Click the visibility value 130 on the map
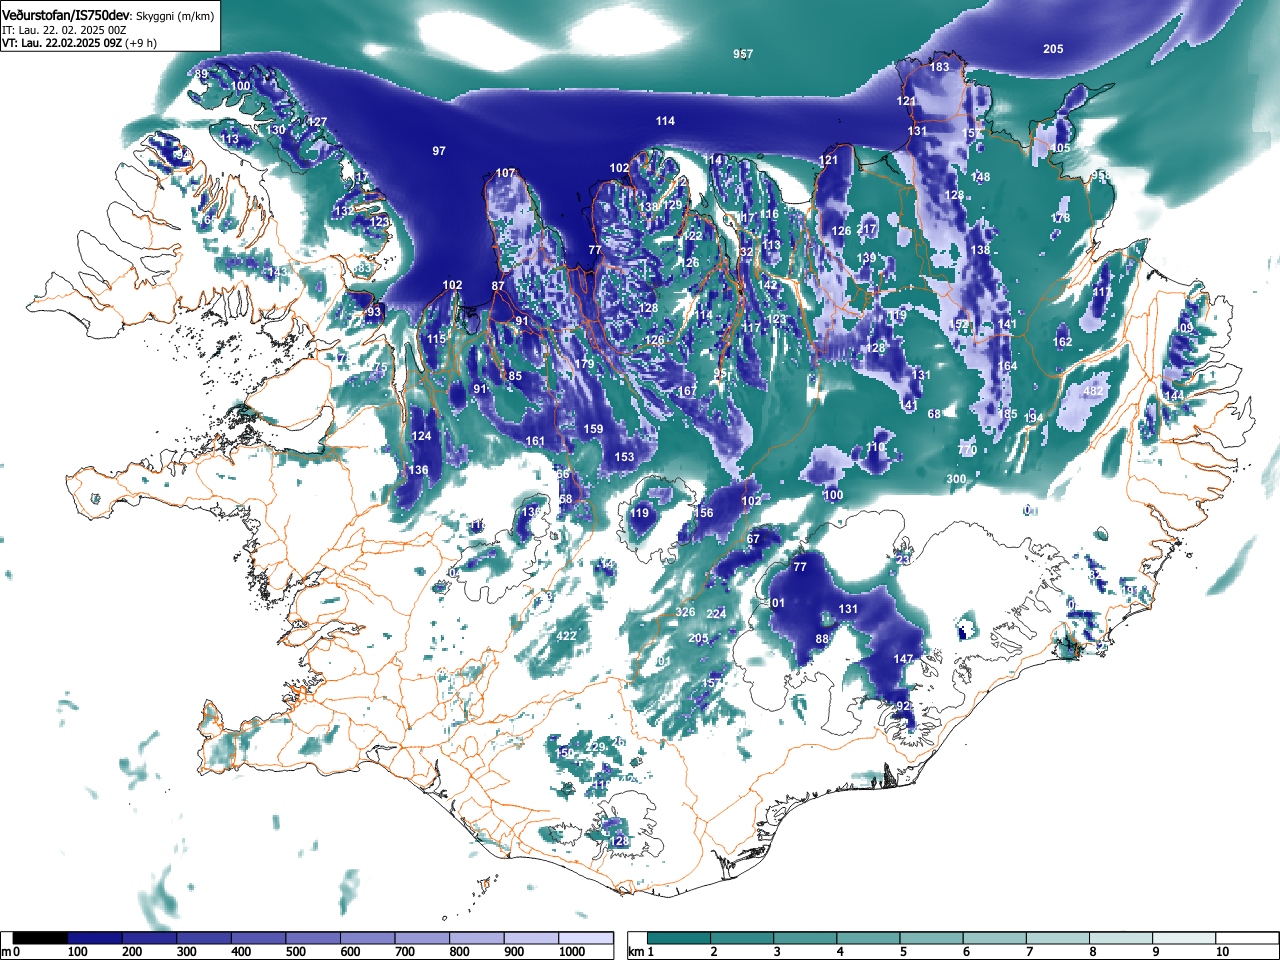This screenshot has width=1280, height=960. coord(275,130)
